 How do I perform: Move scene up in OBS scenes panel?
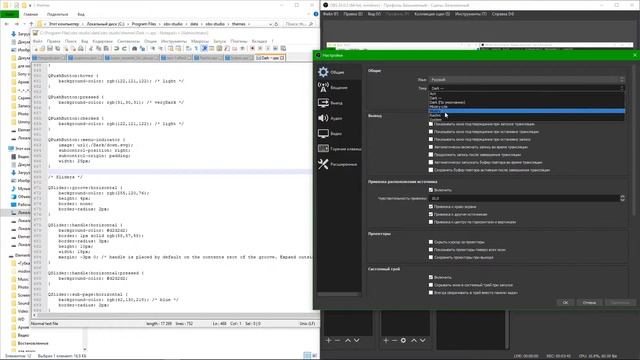point(348,340)
